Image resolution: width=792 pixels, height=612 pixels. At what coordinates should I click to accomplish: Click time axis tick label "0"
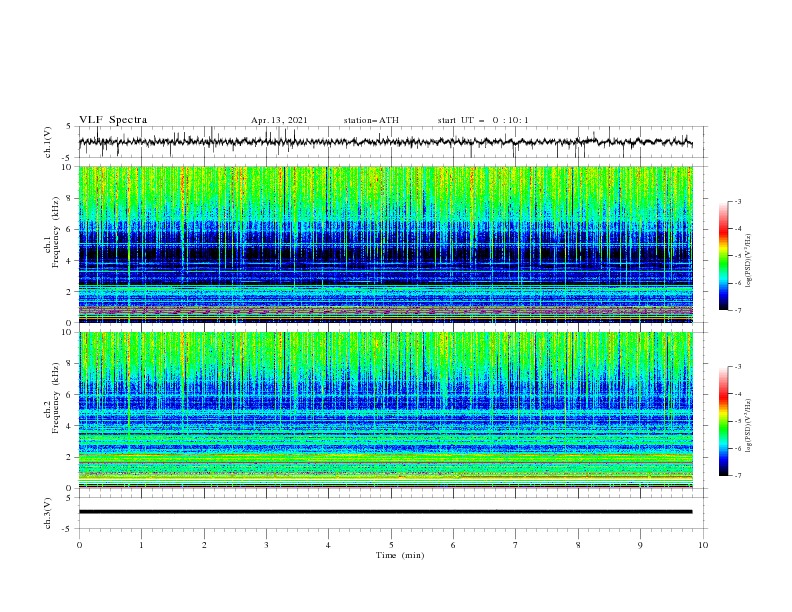tap(79, 545)
